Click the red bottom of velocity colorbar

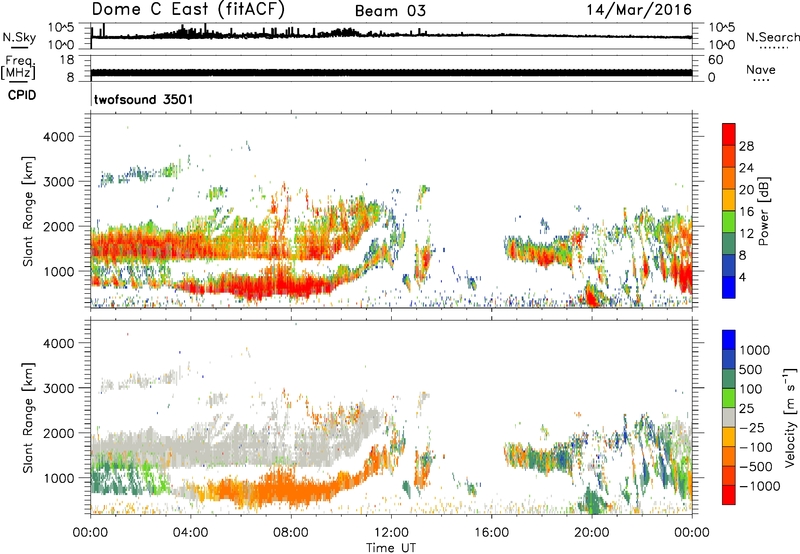click(x=729, y=495)
